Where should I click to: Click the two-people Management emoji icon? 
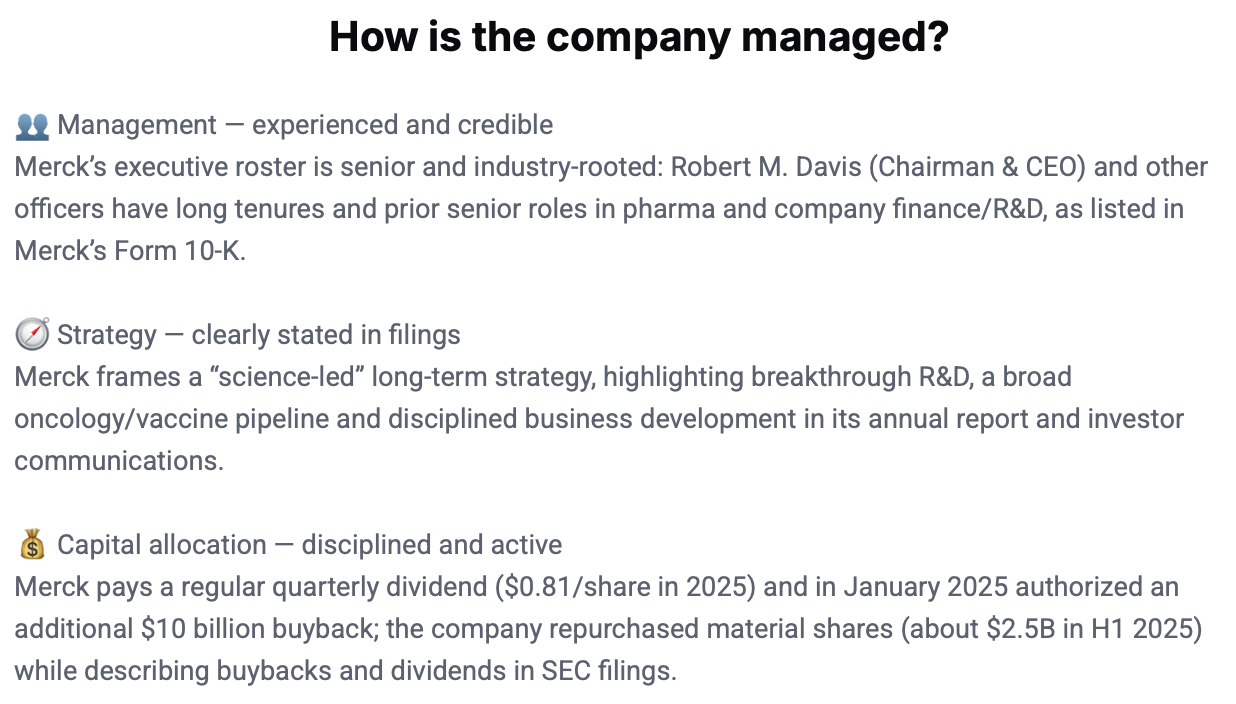tap(33, 125)
